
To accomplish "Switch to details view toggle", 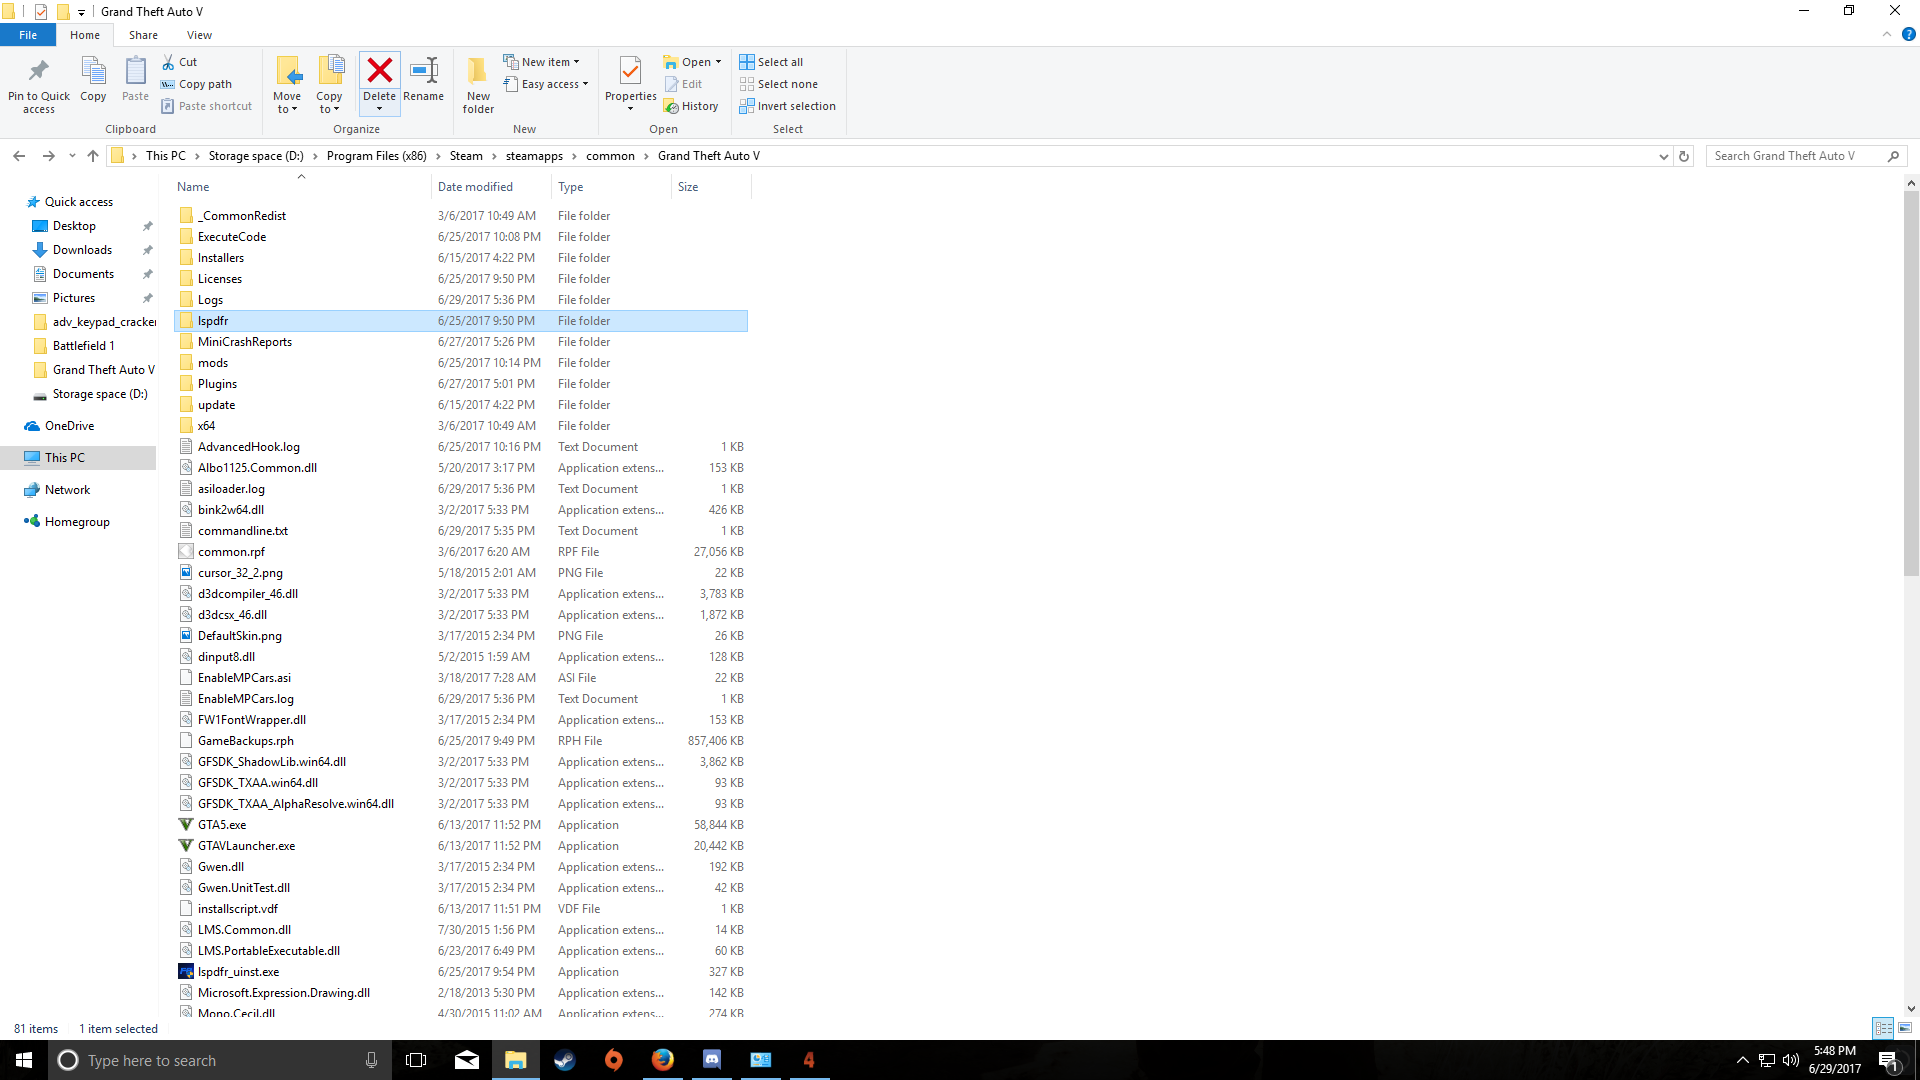I will click(1883, 1028).
